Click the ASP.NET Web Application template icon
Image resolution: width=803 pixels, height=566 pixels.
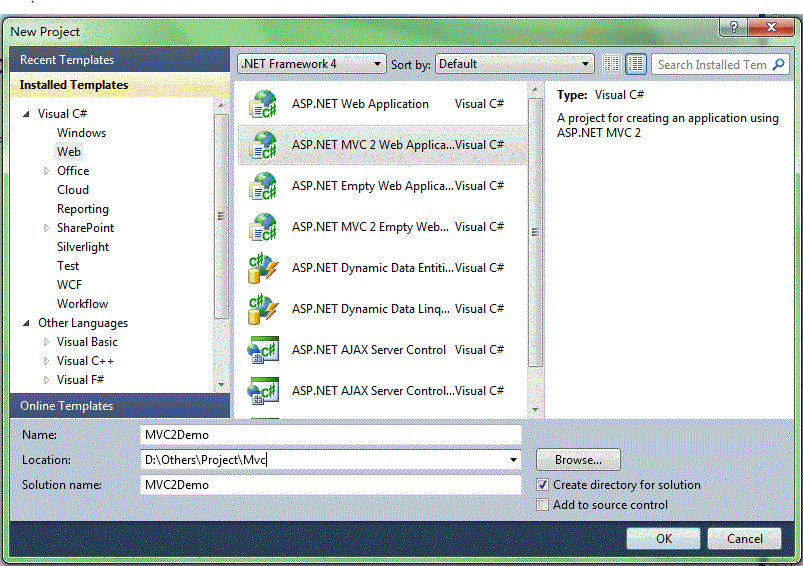[x=263, y=104]
